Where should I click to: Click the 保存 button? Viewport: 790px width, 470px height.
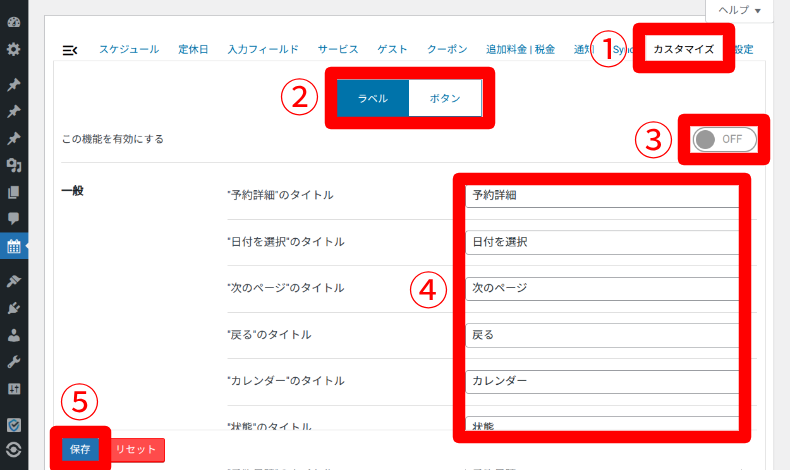[x=80, y=449]
